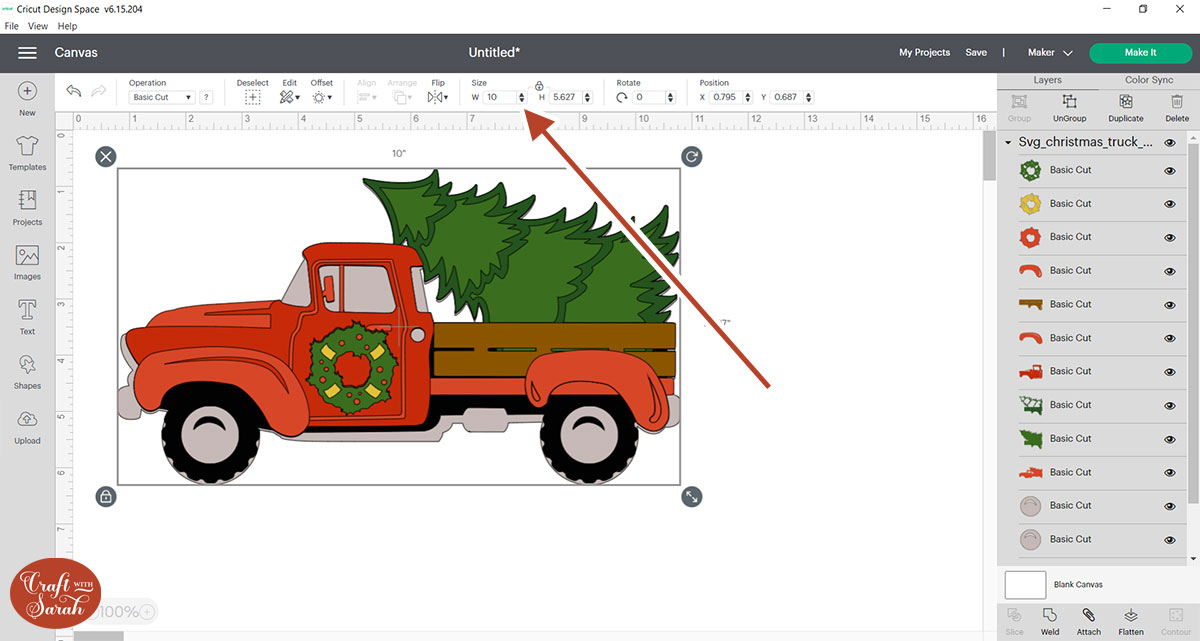Click the Weld tool icon
This screenshot has height=641, width=1200.
tap(1050, 616)
